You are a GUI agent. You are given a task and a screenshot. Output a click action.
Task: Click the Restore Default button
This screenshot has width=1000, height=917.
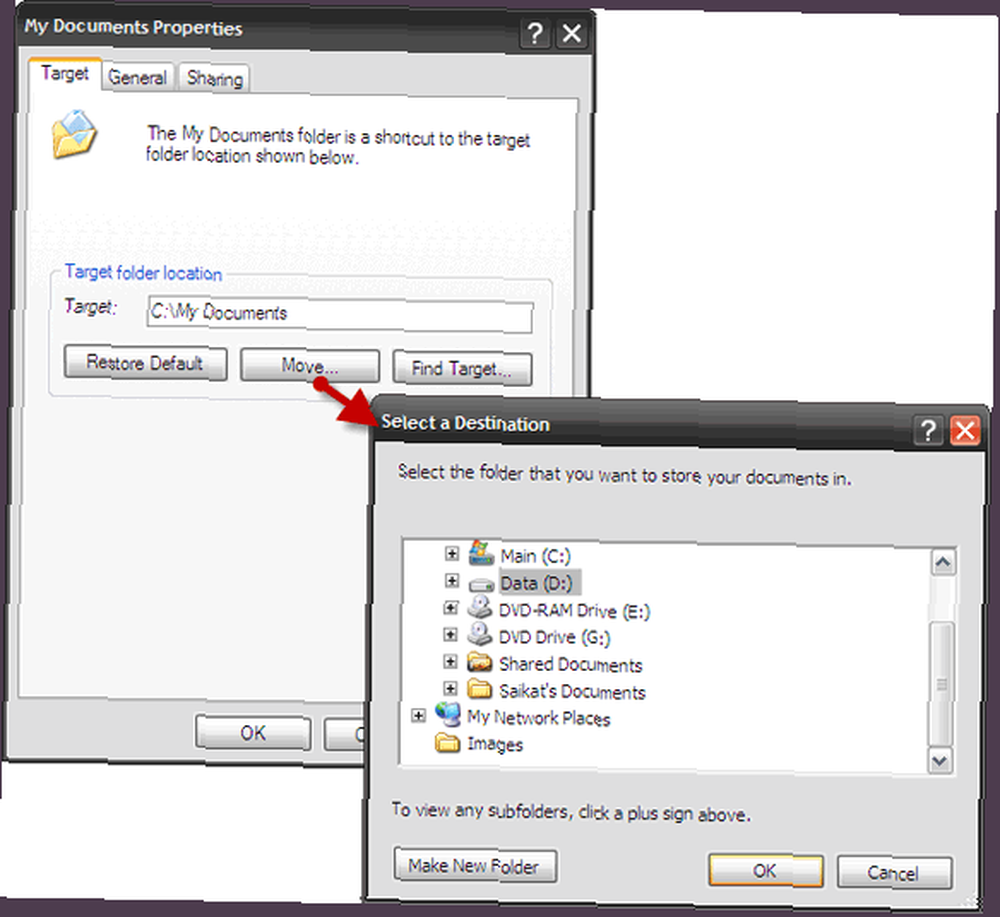point(145,363)
